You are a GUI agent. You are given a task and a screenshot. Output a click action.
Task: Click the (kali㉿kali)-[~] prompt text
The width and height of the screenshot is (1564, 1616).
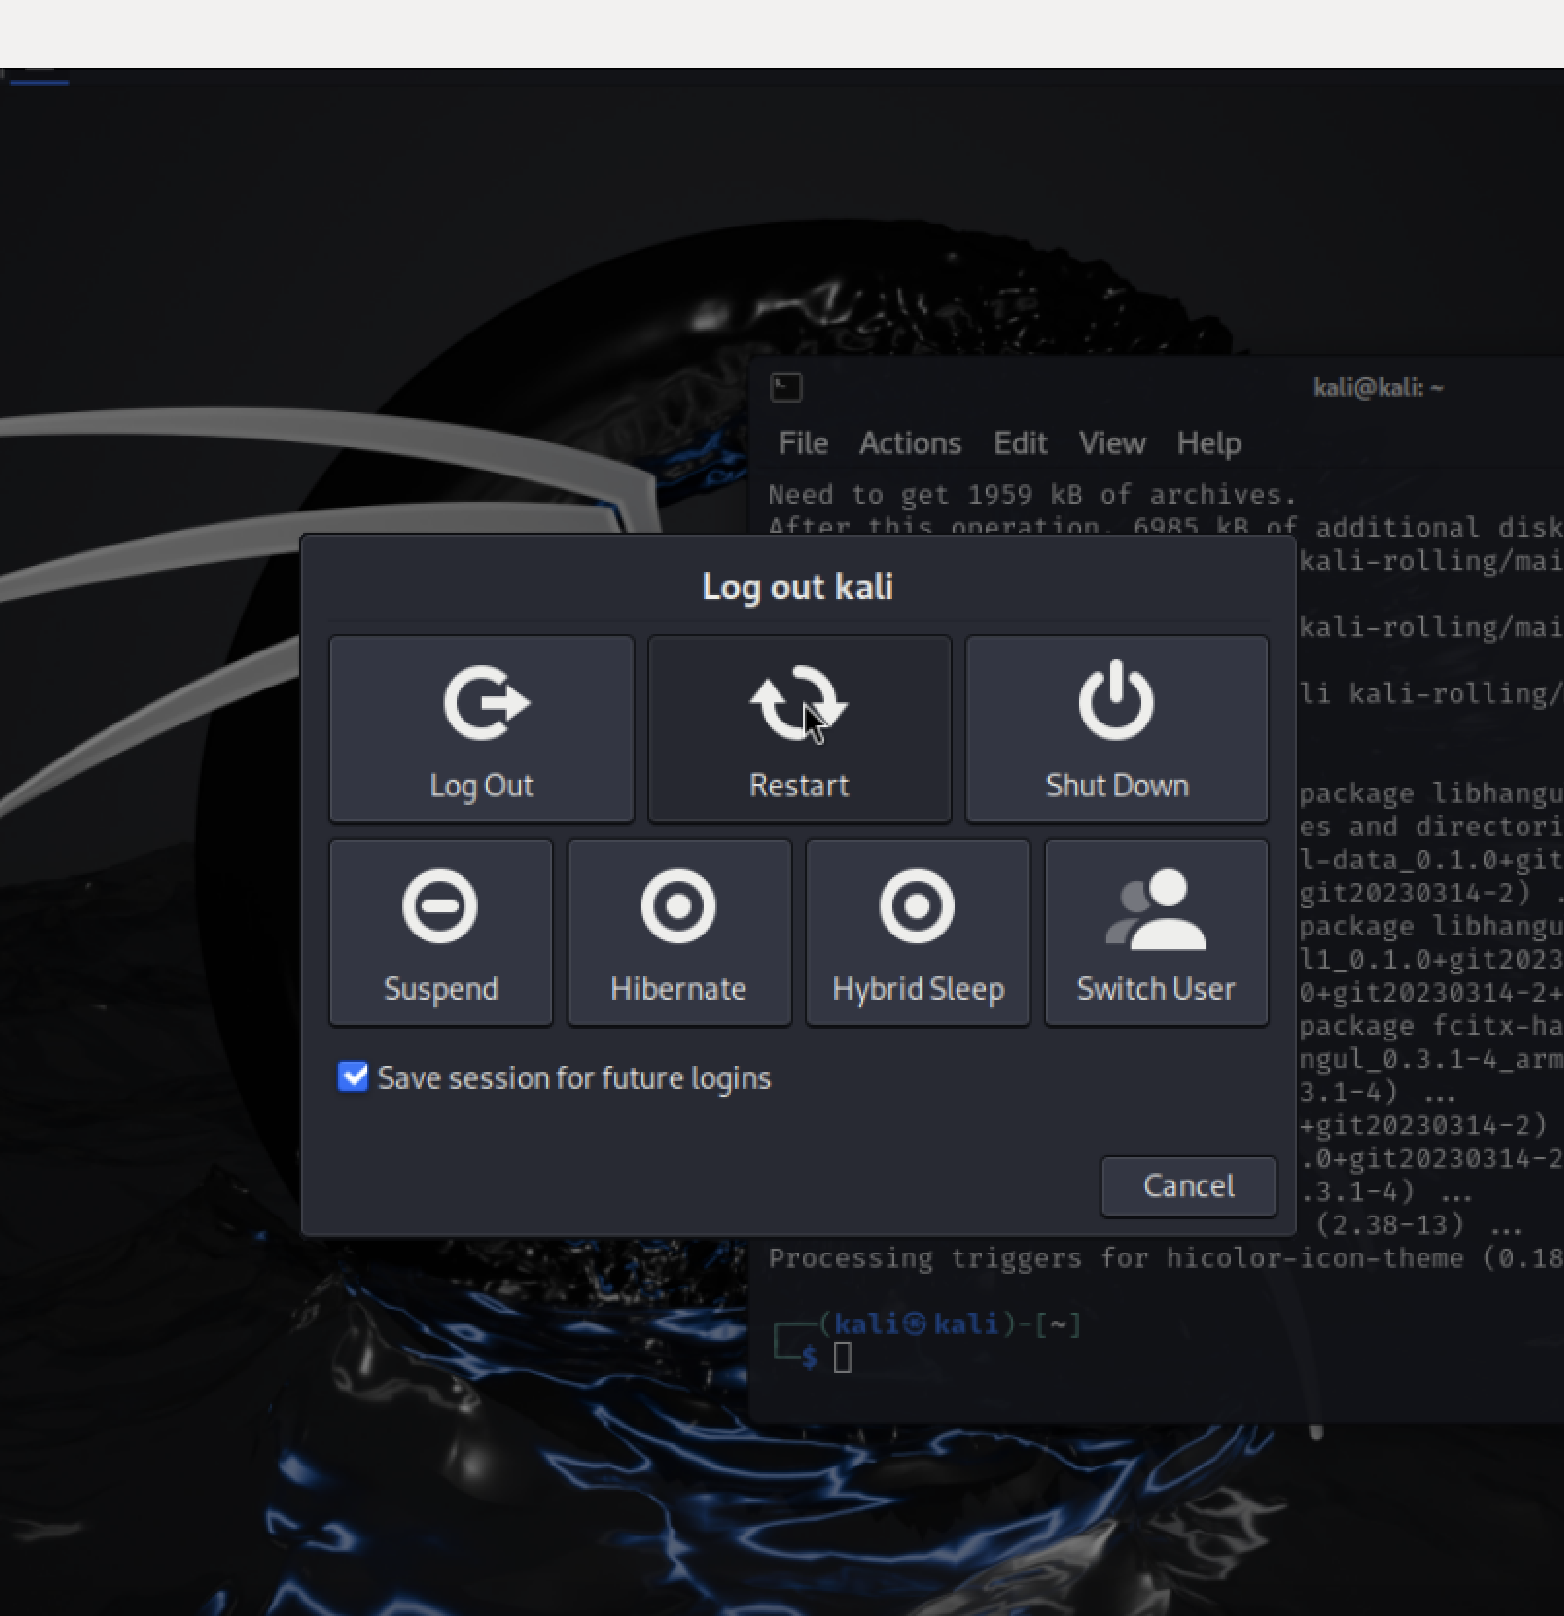pos(949,1324)
